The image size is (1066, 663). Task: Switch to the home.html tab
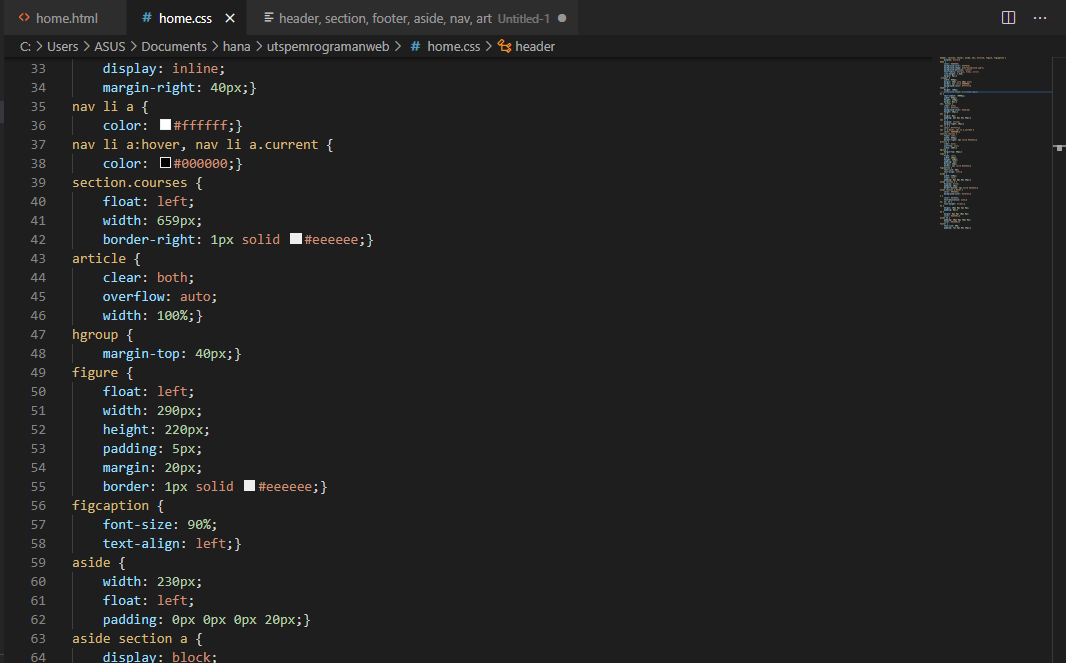tap(58, 18)
